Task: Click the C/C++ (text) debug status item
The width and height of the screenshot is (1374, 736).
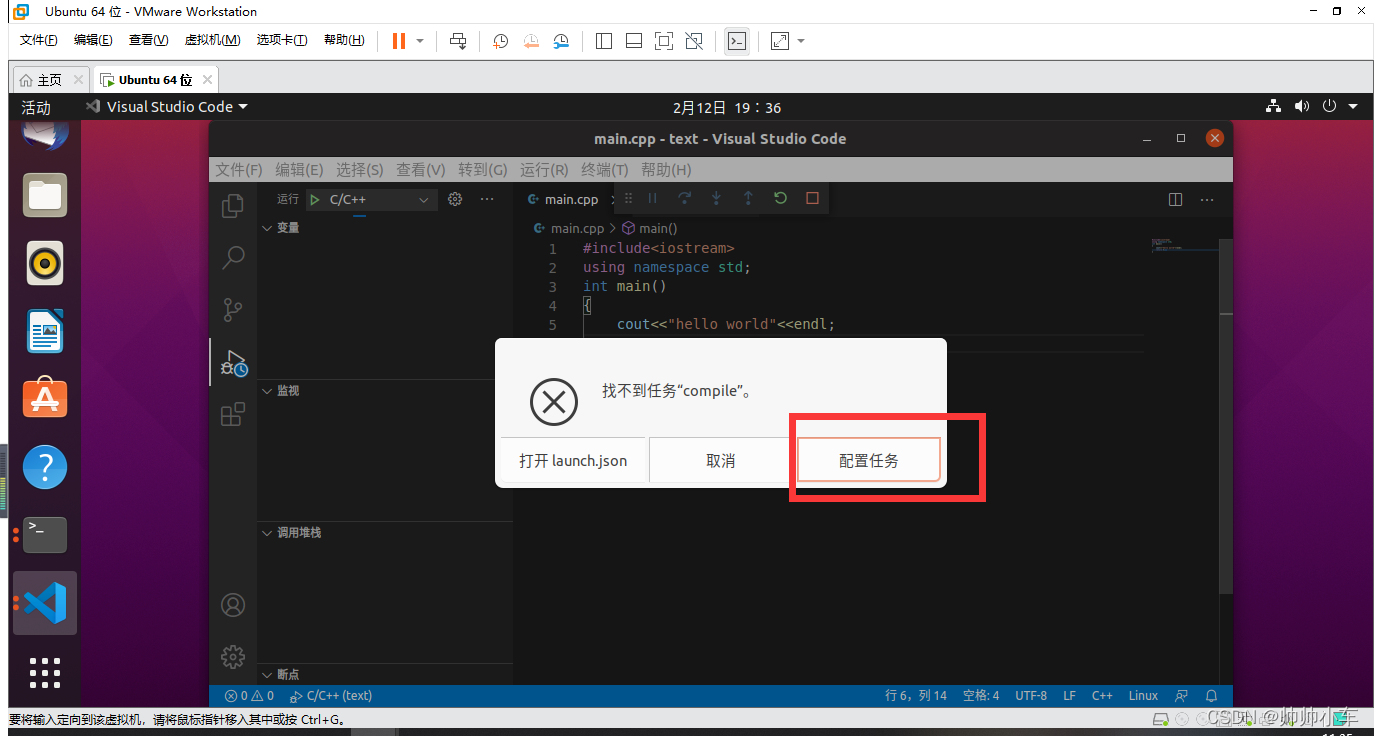Action: tap(331, 696)
